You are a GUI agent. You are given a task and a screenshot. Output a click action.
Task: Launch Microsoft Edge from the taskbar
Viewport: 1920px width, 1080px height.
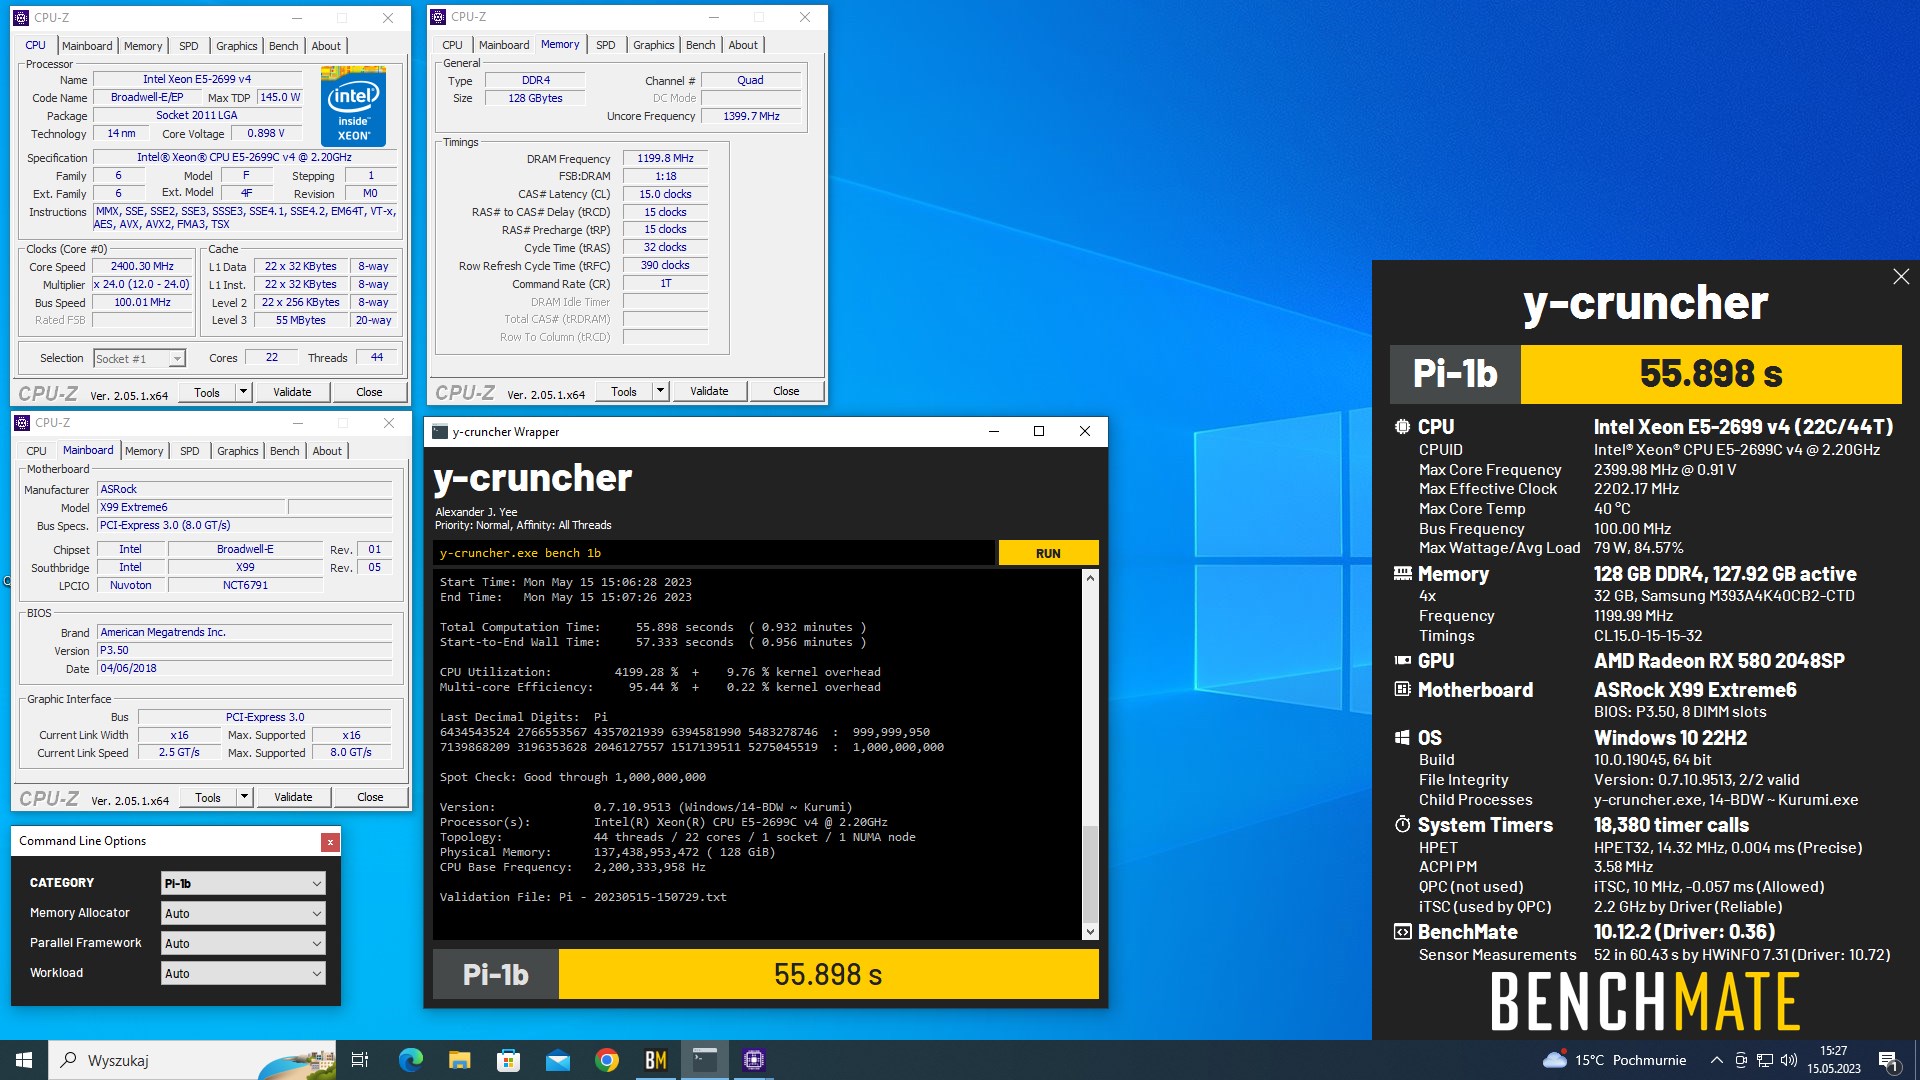[x=411, y=1060]
